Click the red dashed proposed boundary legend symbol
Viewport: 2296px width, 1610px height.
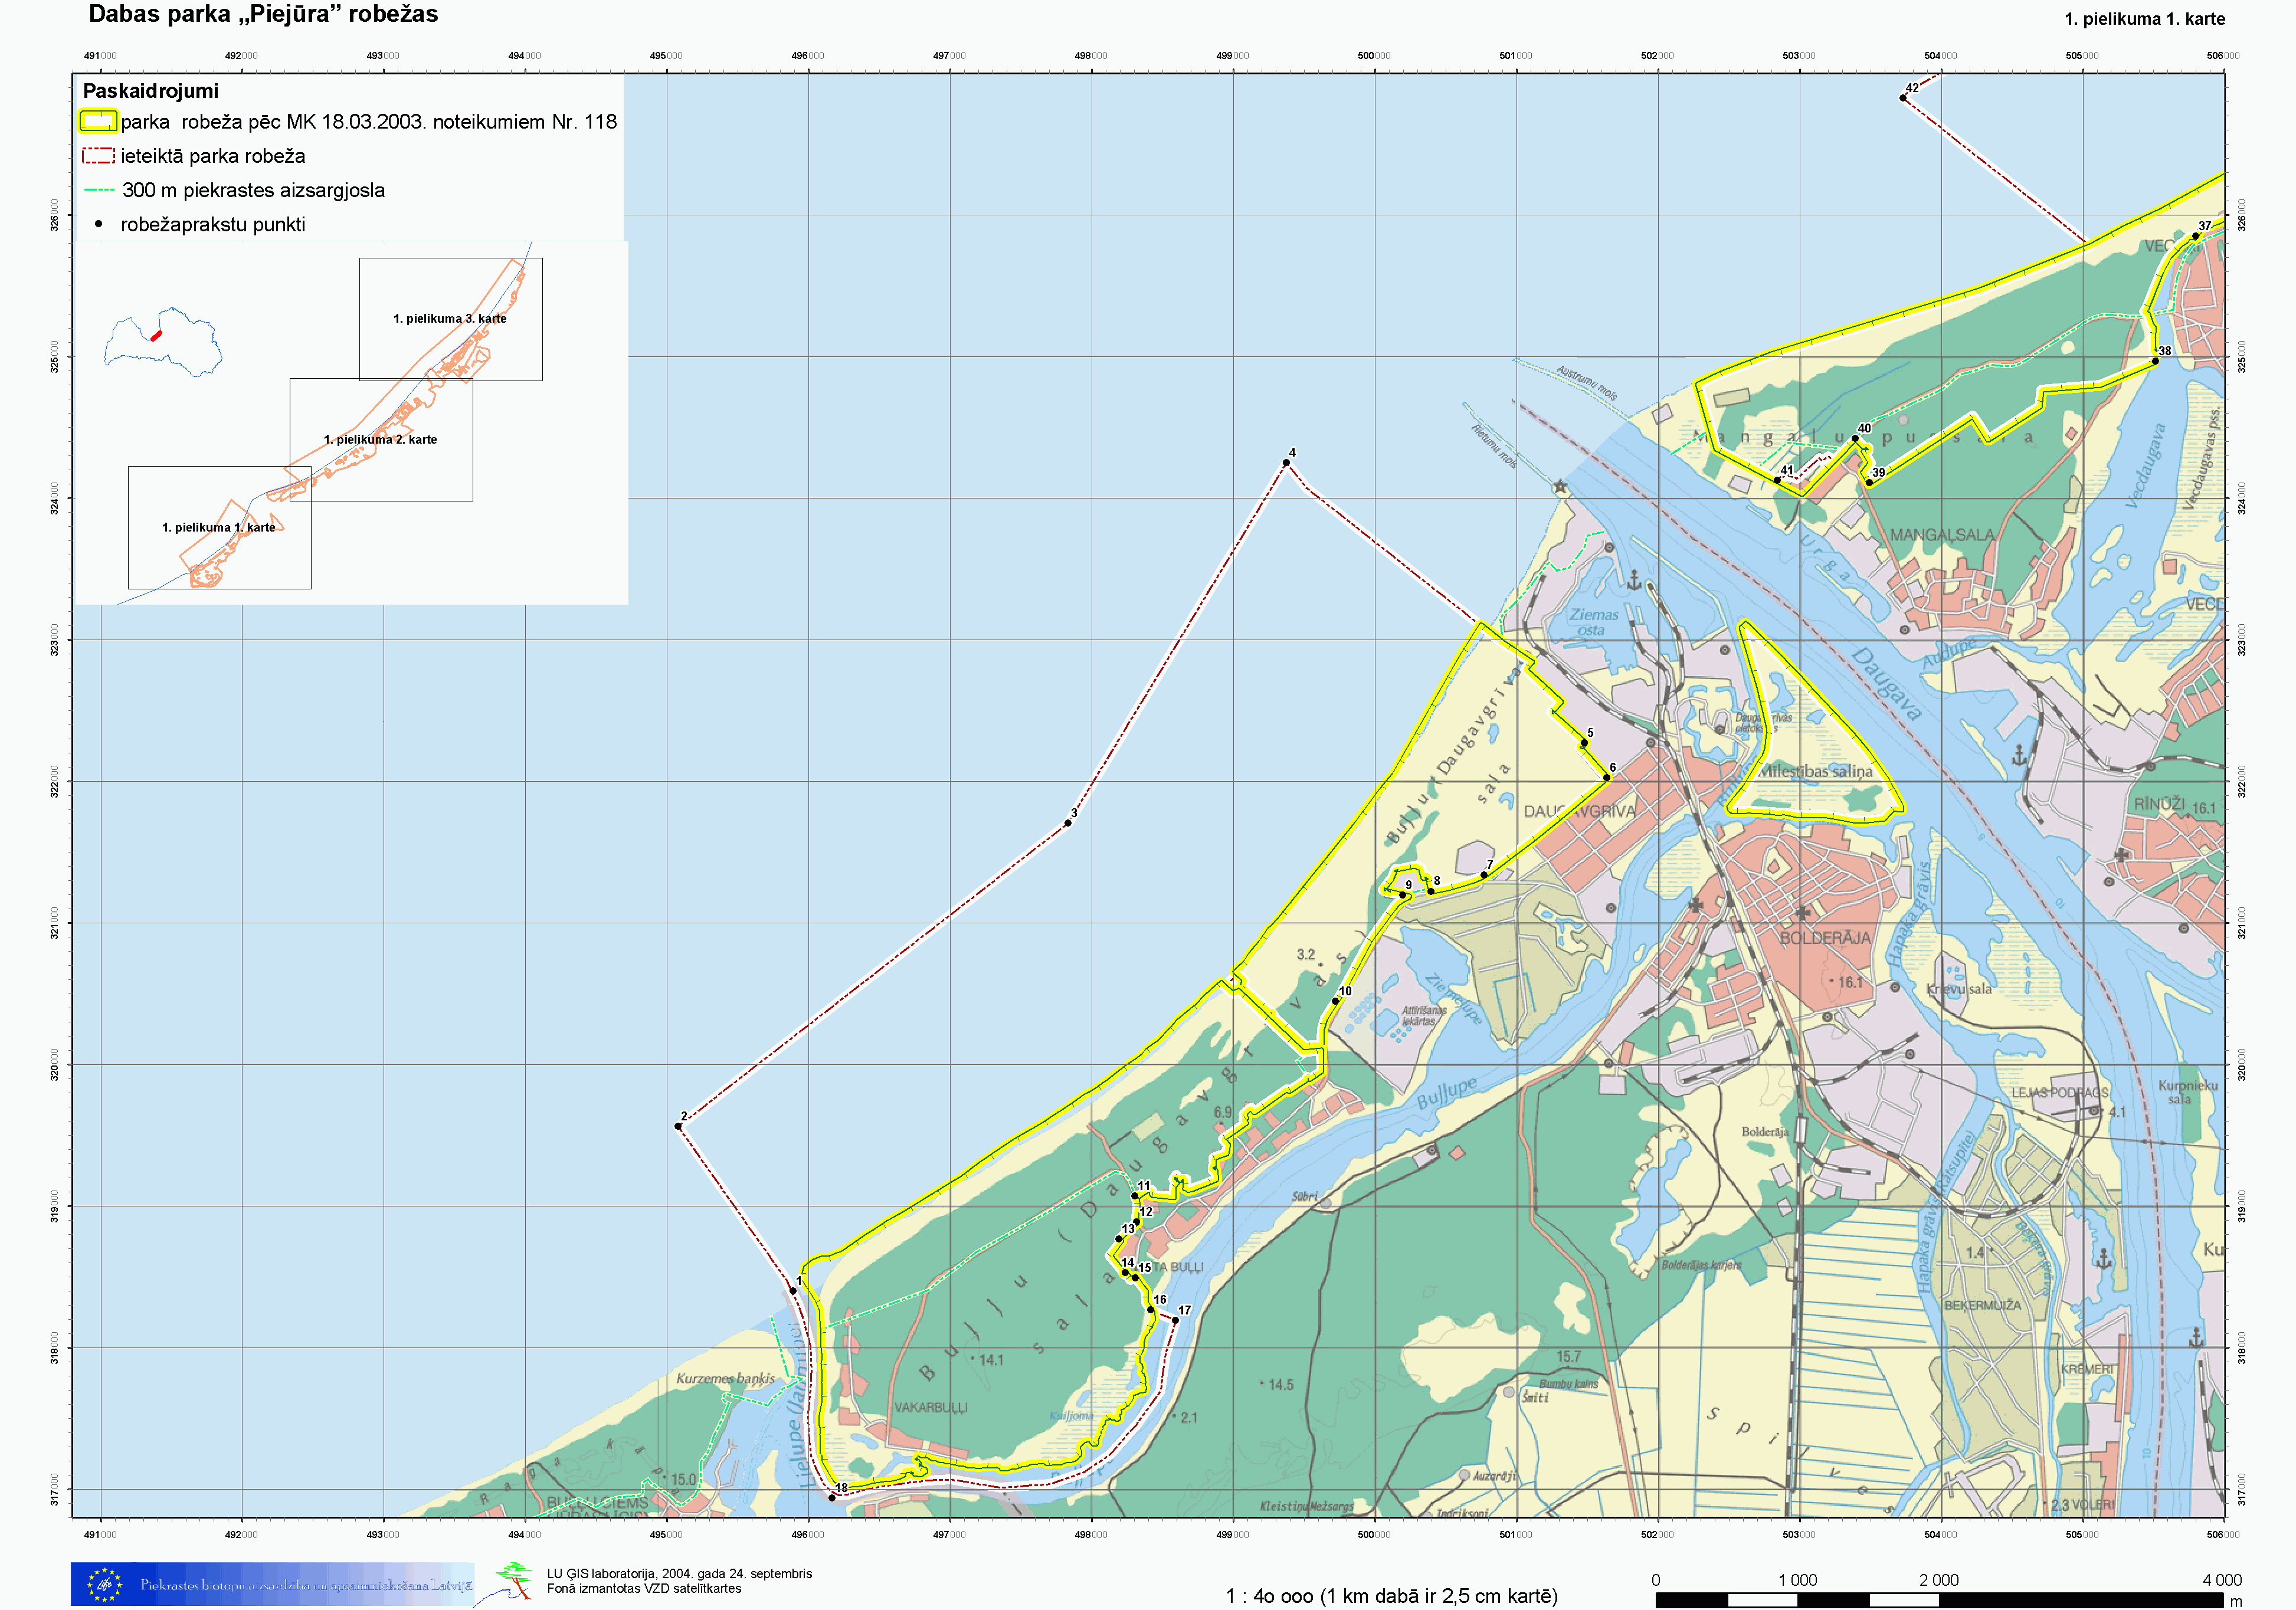98,156
